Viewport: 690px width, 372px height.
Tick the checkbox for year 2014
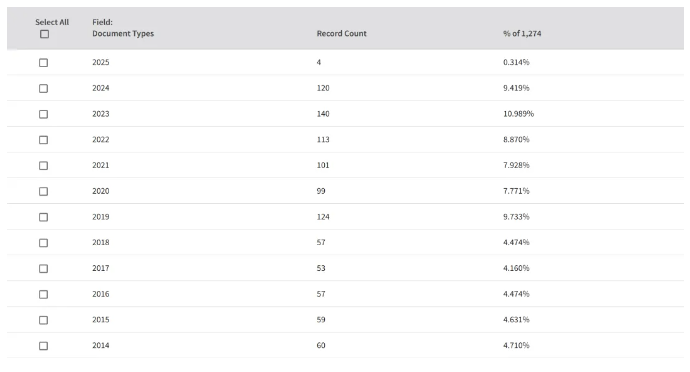(x=43, y=346)
